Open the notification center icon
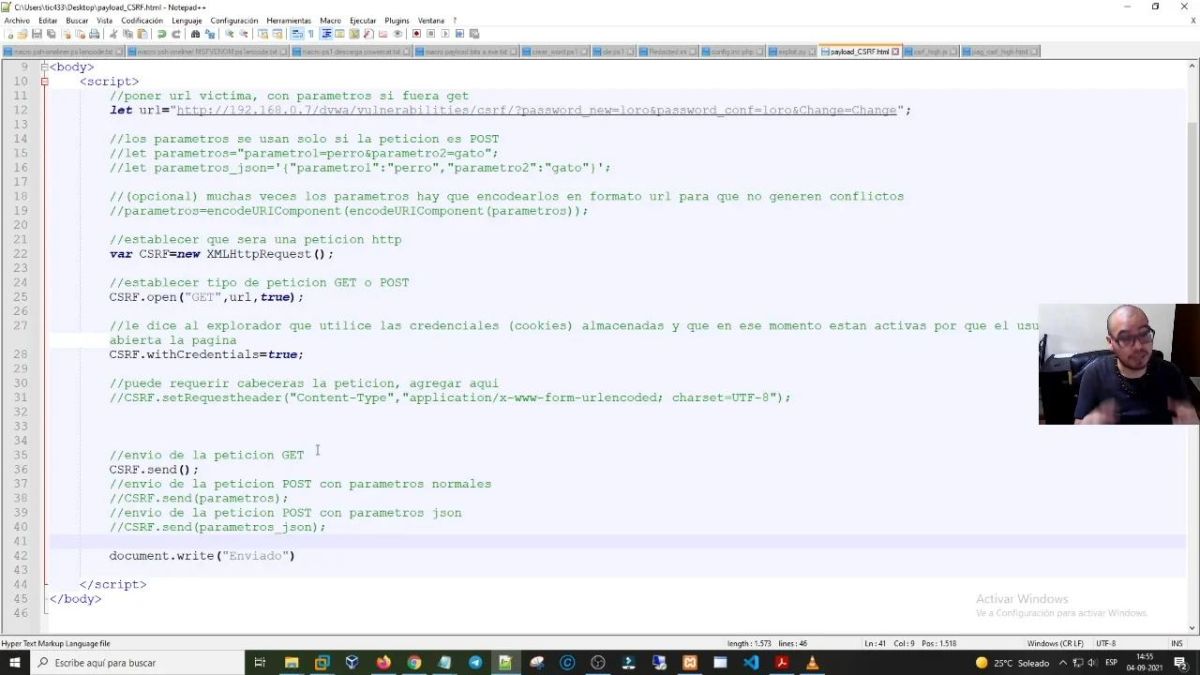Image resolution: width=1200 pixels, height=675 pixels. point(1178,662)
